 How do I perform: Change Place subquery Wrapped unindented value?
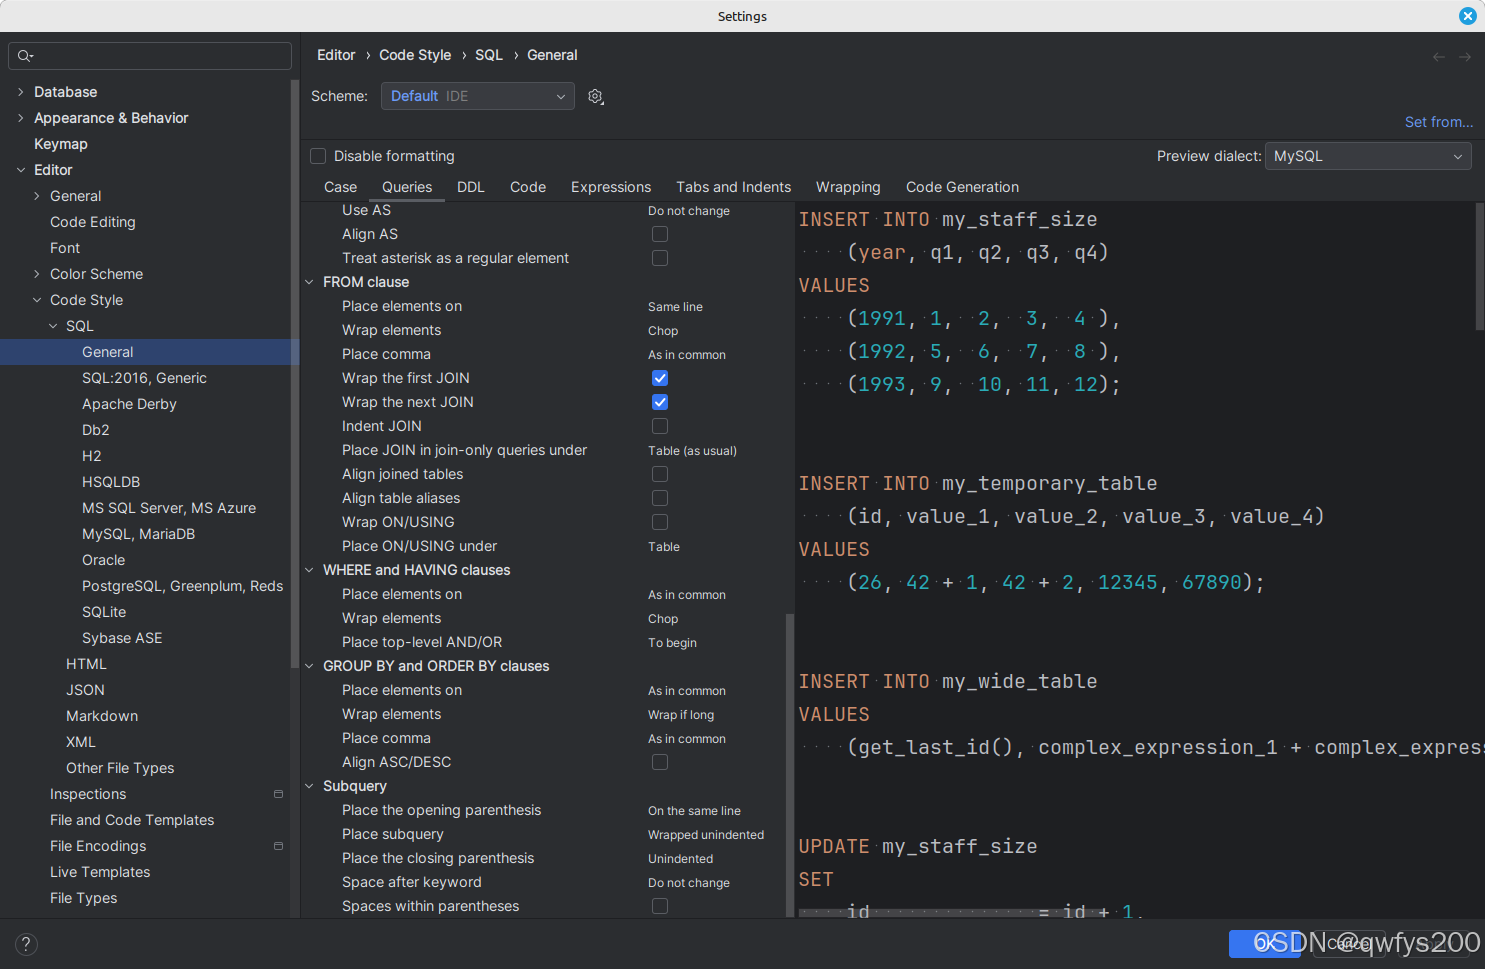point(706,835)
